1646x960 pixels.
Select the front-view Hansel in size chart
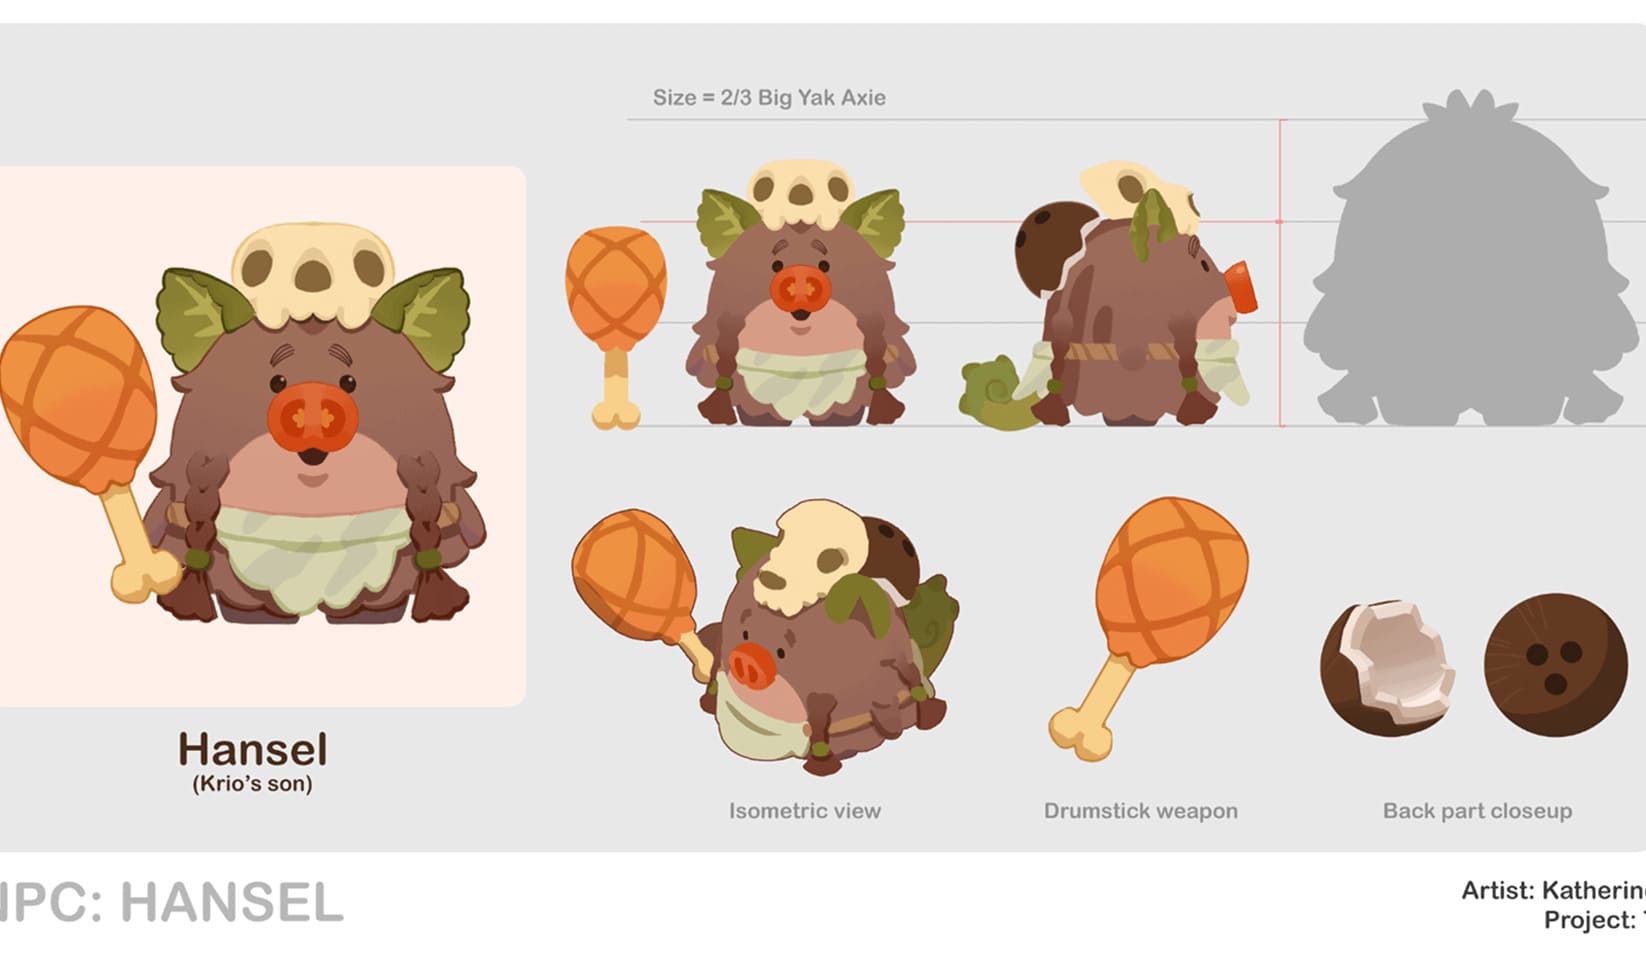(x=801, y=300)
